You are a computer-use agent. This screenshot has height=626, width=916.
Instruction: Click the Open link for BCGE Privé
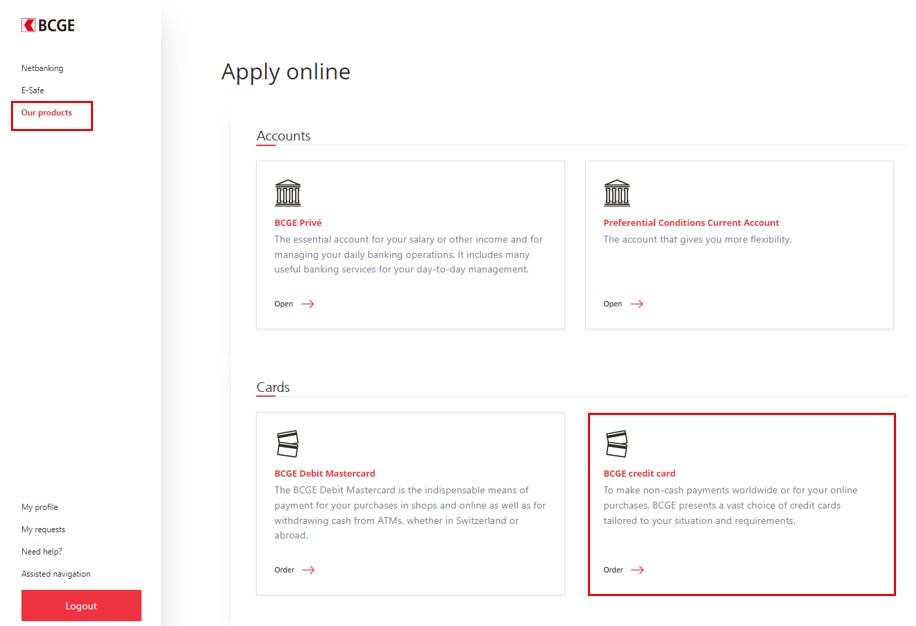click(x=284, y=304)
